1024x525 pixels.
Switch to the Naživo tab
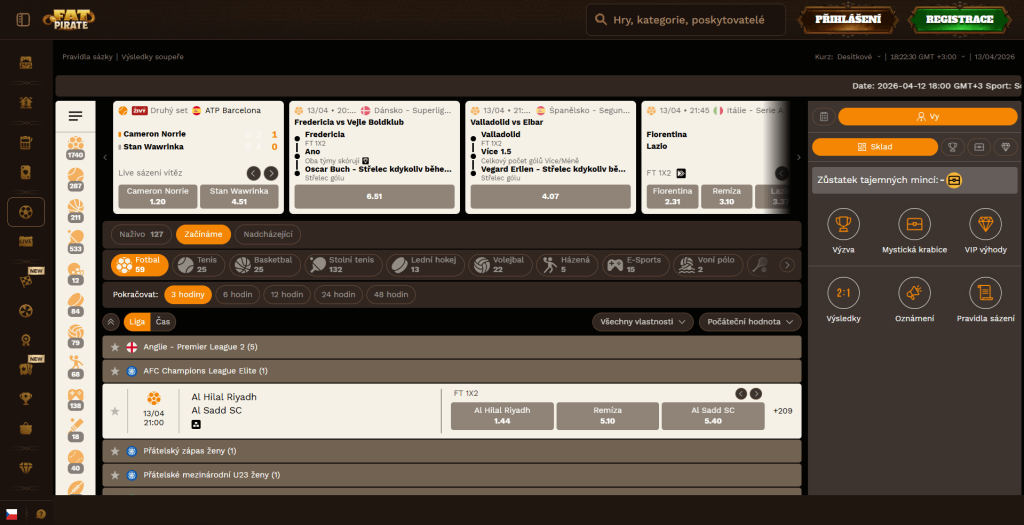pos(140,234)
